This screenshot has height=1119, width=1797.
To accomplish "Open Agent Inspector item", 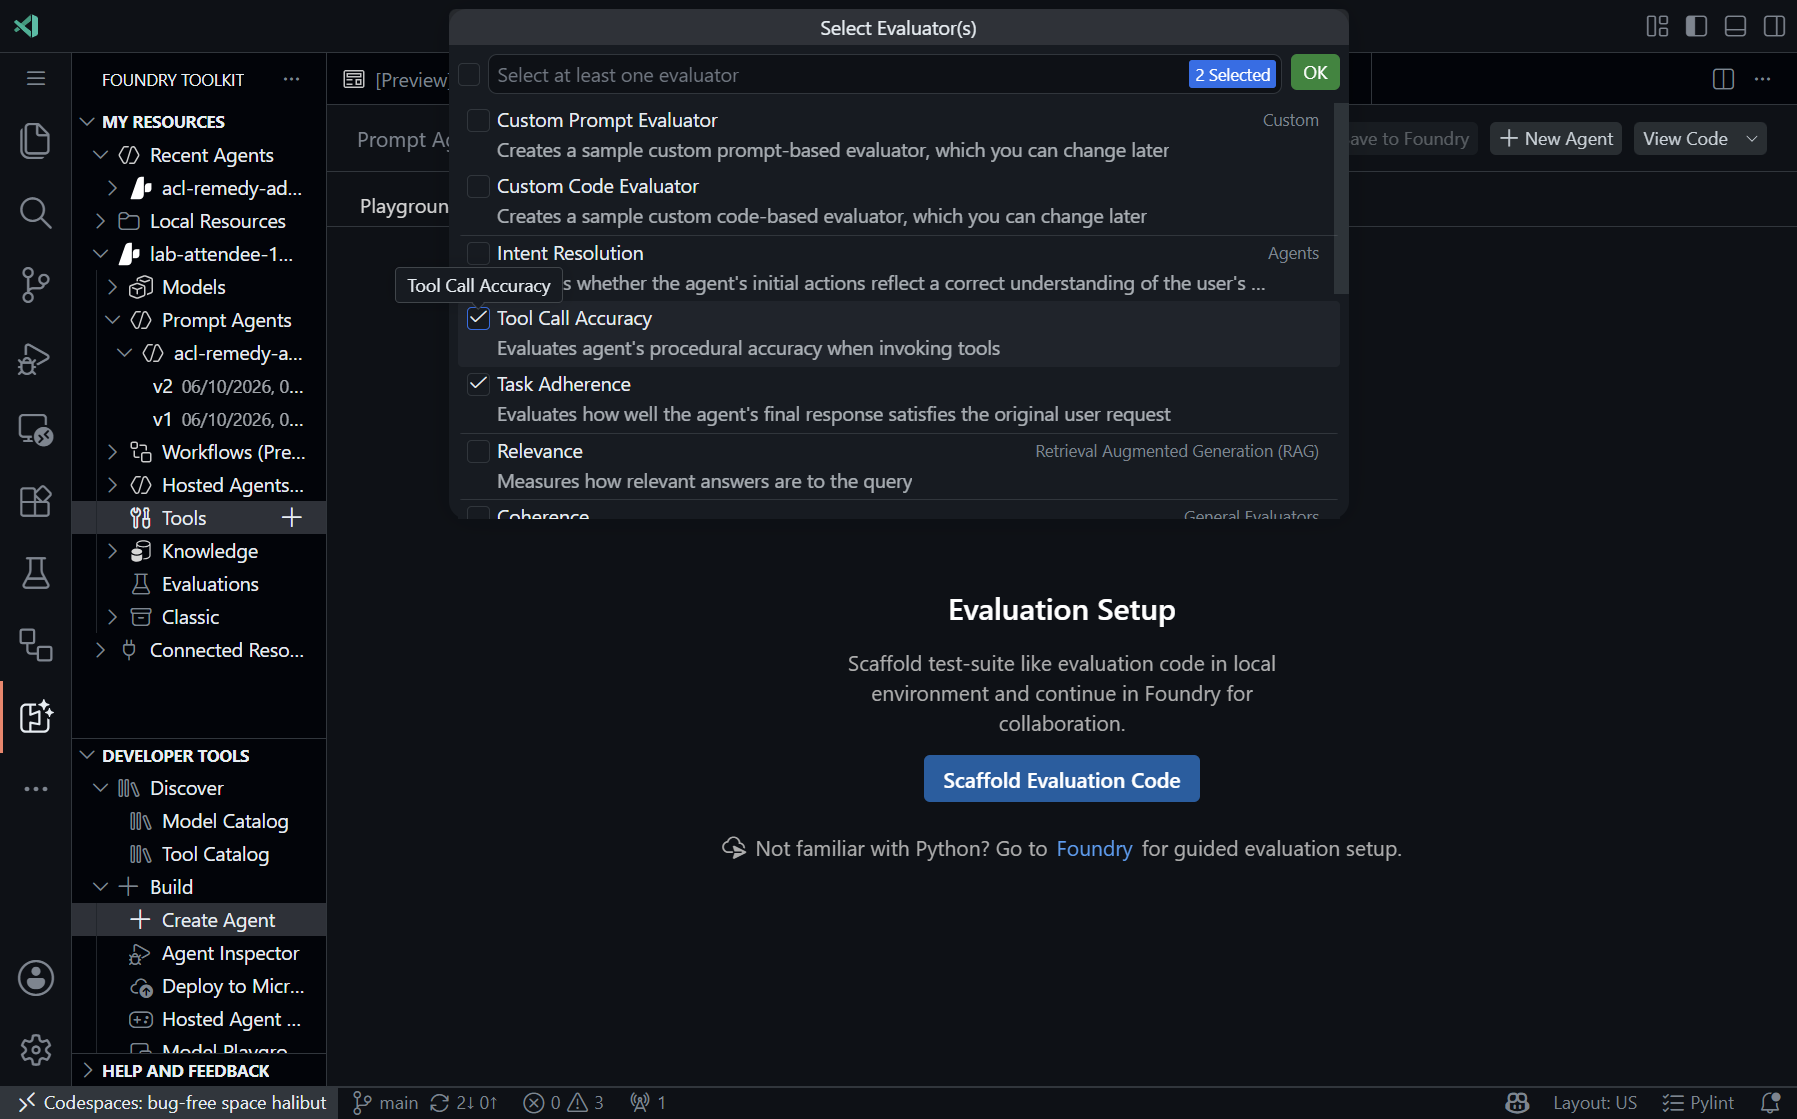I will [x=230, y=953].
